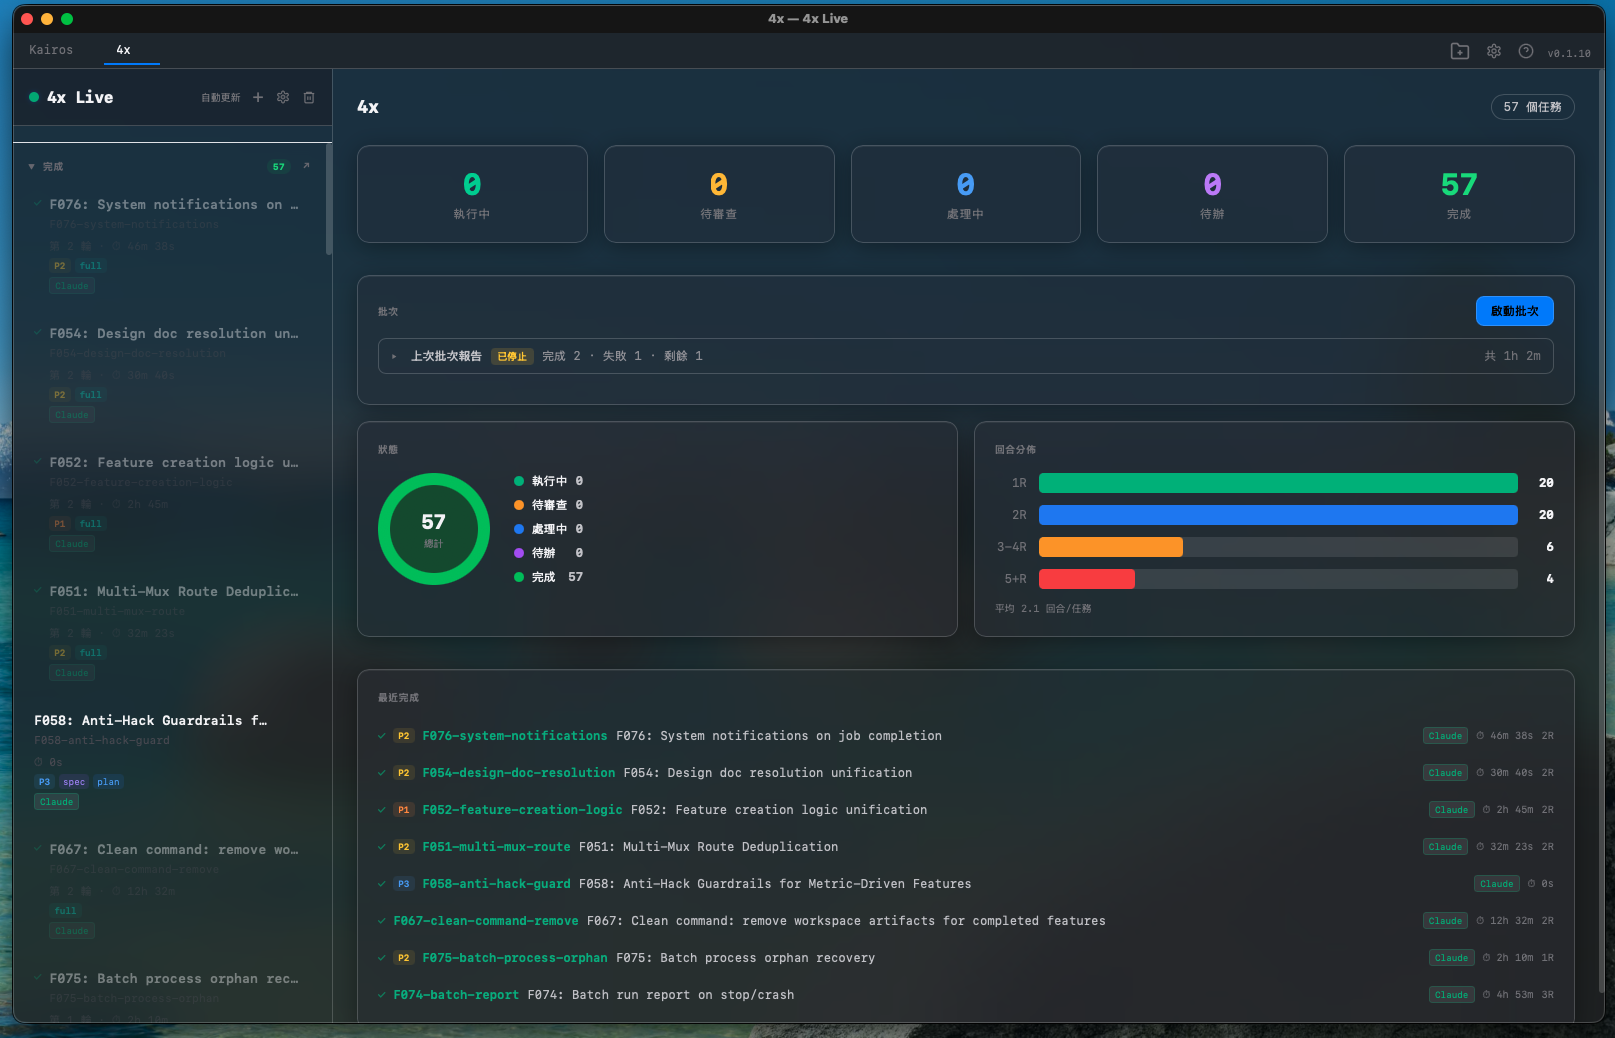Image resolution: width=1615 pixels, height=1038 pixels.
Task: Click the 執行中 stat card
Action: [x=472, y=194]
